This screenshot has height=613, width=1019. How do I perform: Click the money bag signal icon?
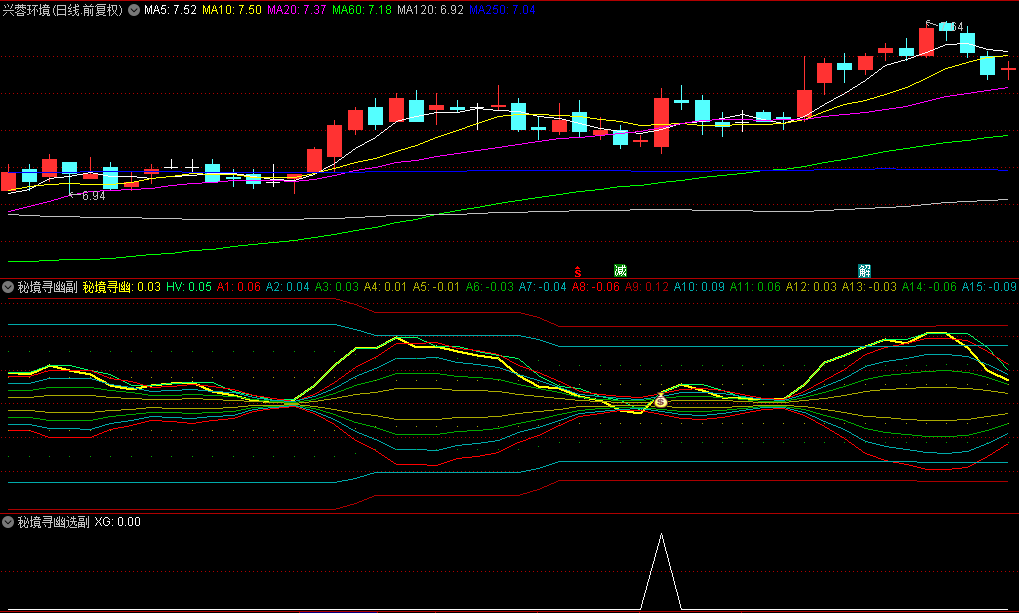click(660, 401)
